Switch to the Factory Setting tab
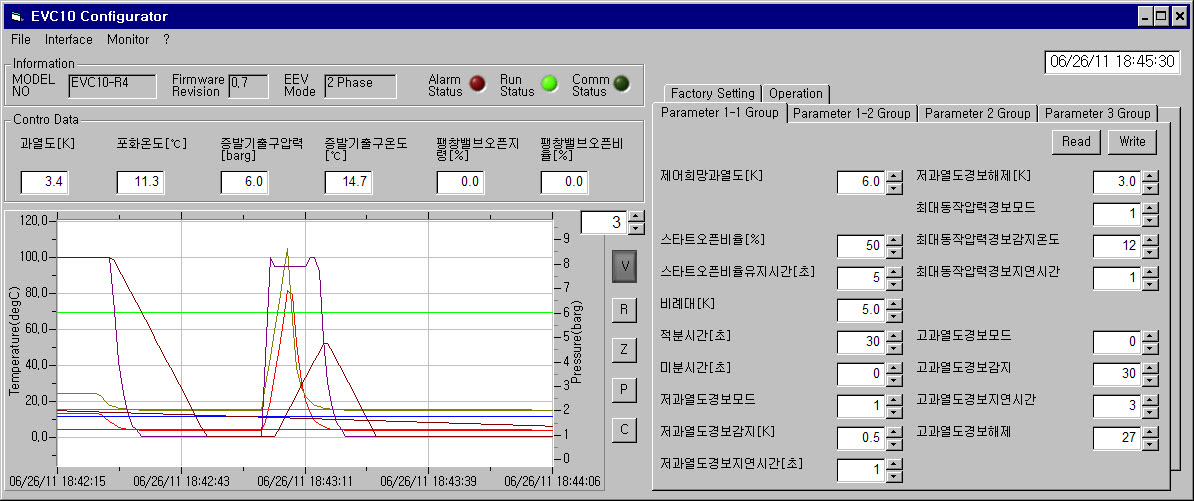This screenshot has width=1194, height=501. [x=713, y=94]
